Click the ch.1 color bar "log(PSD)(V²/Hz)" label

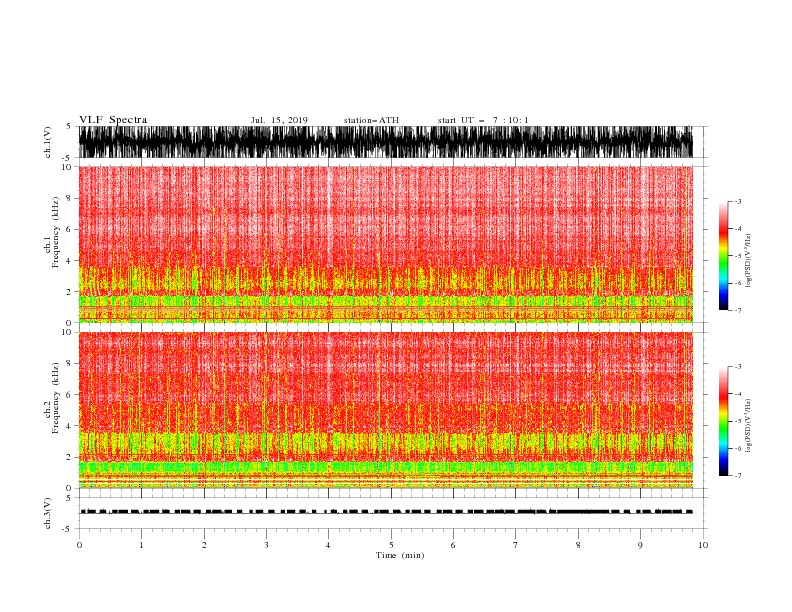tap(749, 261)
